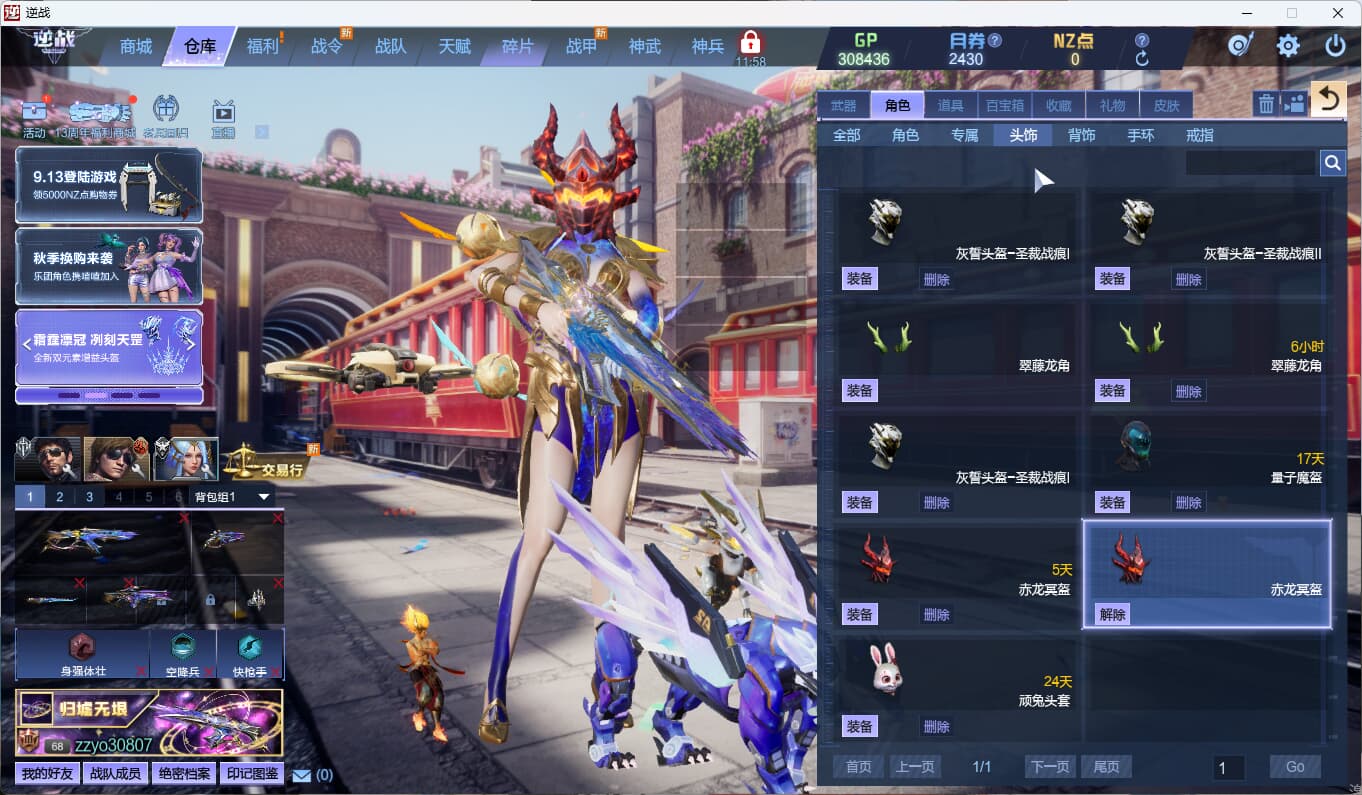Open the 碎片 tab
1362x795 pixels.
518,46
